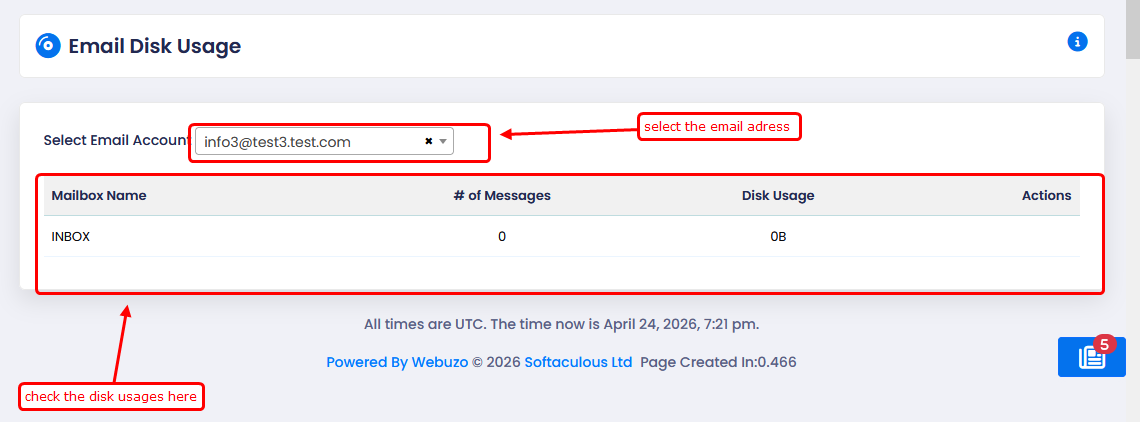The image size is (1140, 422).
Task: Click the INBOX message count of 0
Action: pyautogui.click(x=502, y=237)
